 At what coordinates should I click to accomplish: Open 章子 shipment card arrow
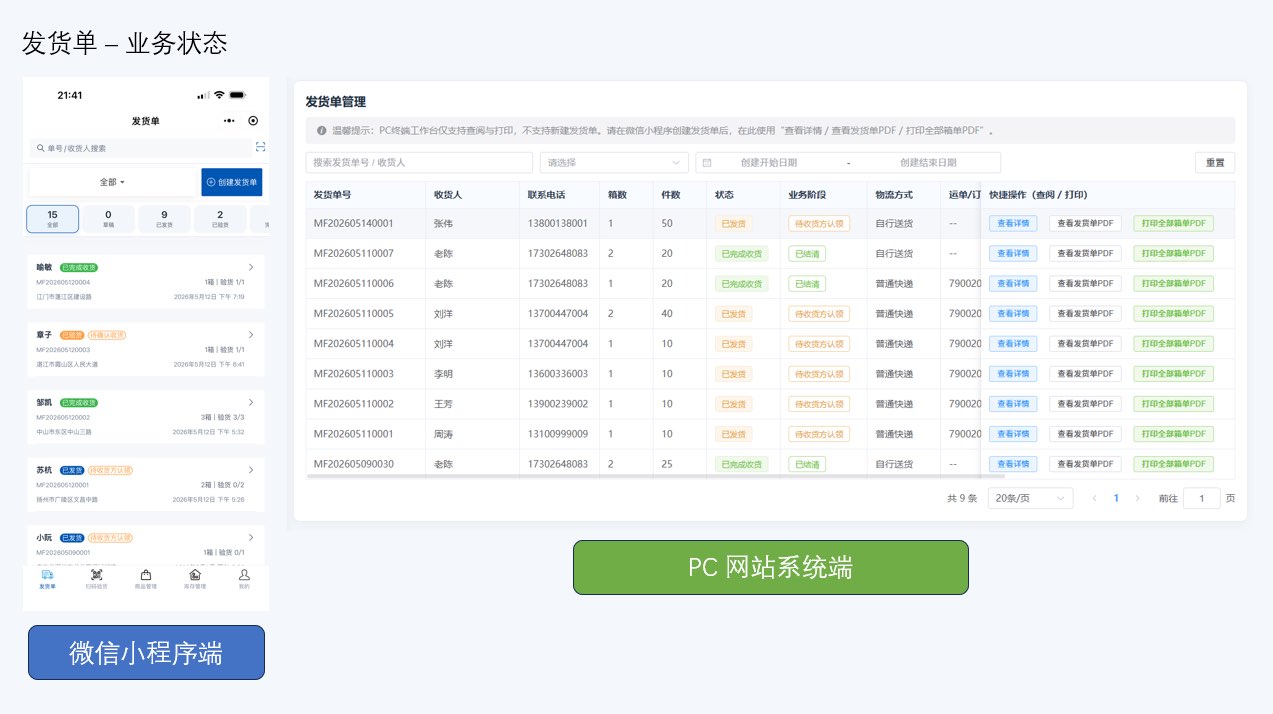click(251, 335)
